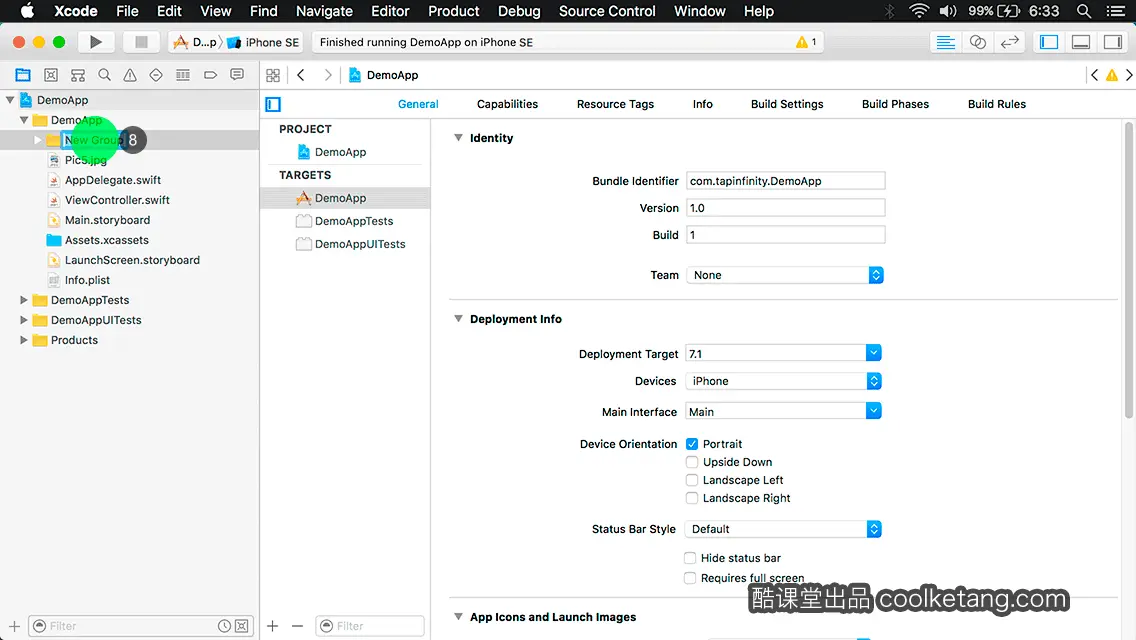1136x640 pixels.
Task: Uncheck the Portrait orientation
Action: [692, 444]
